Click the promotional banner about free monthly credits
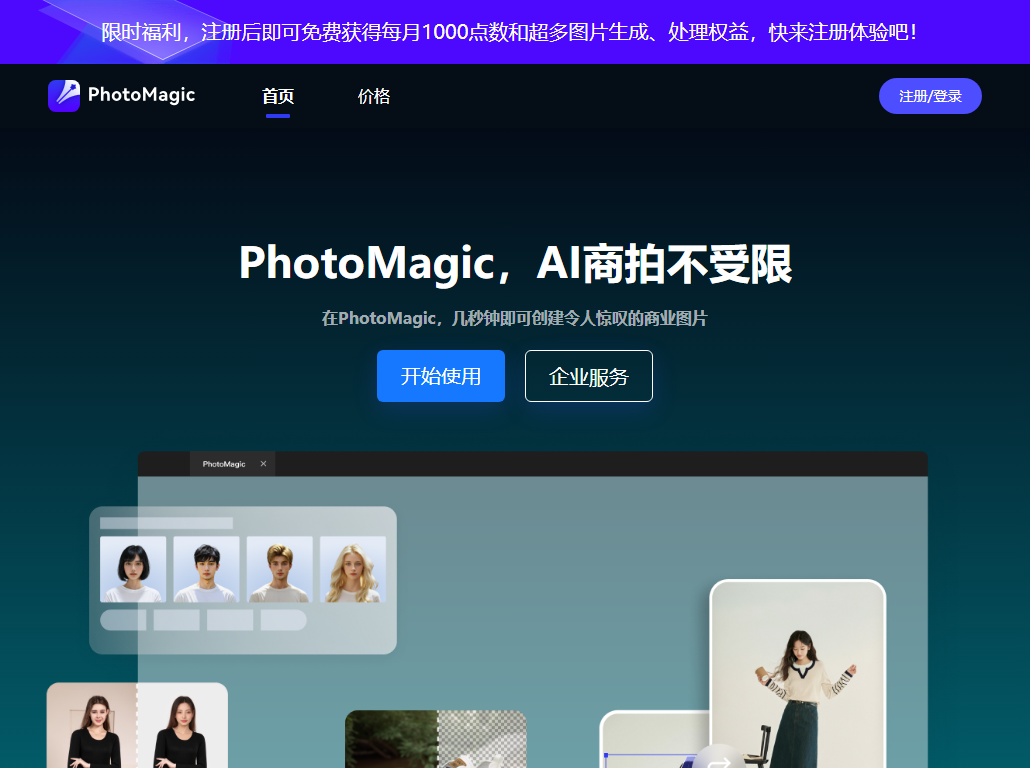Screen dimensions: 1030x768 click(515, 32)
